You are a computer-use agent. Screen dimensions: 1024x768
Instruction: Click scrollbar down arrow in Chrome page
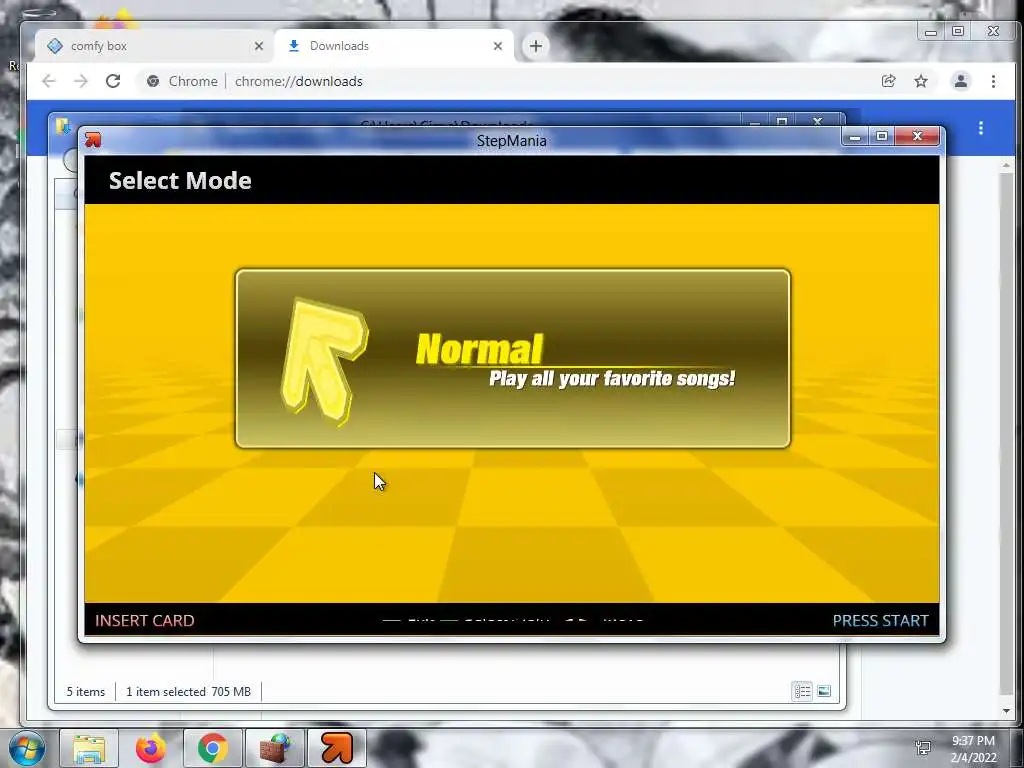[x=1006, y=711]
